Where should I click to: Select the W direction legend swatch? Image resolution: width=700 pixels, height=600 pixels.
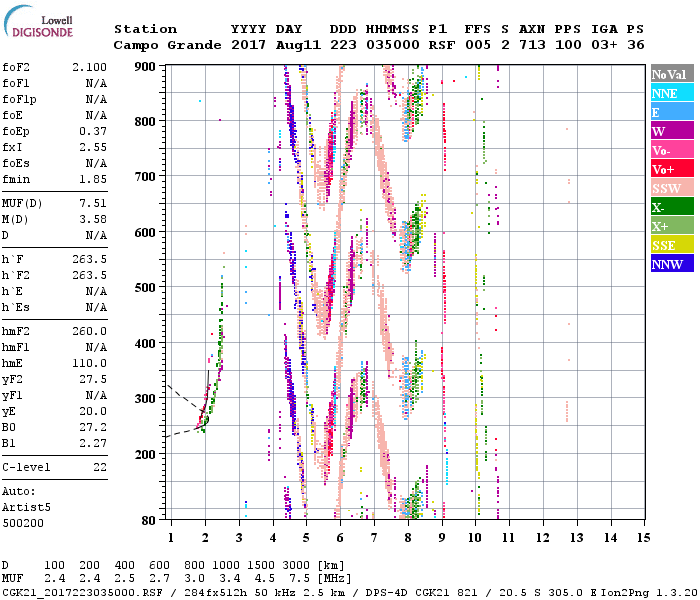click(672, 131)
